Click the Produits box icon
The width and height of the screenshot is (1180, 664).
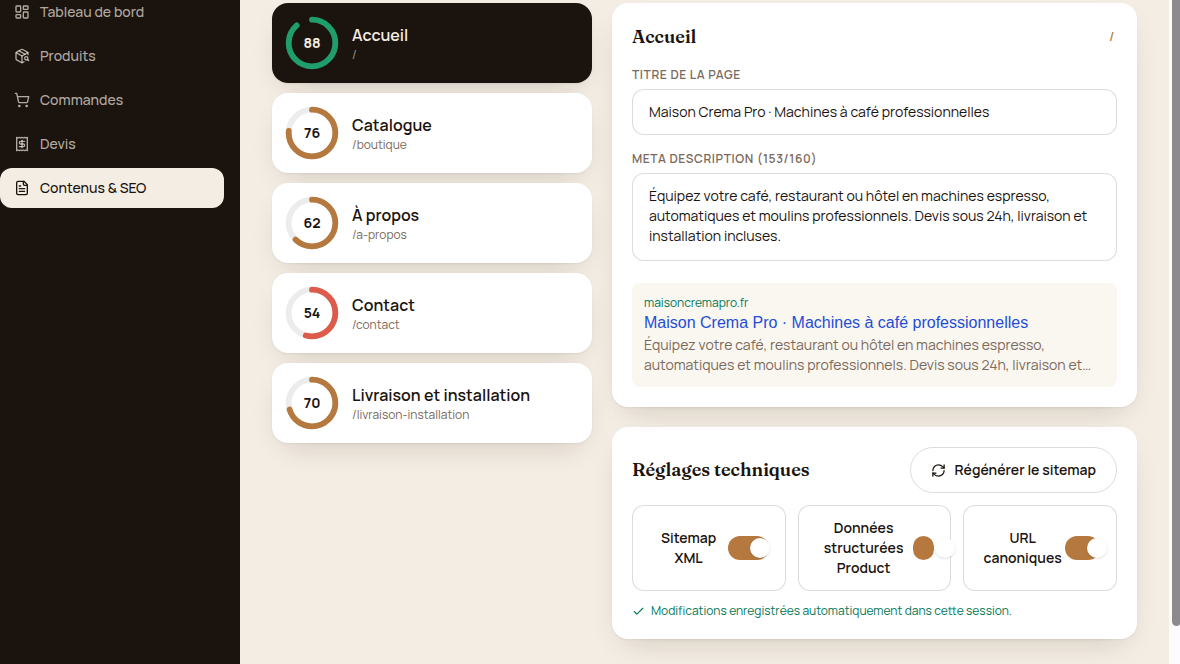click(22, 56)
